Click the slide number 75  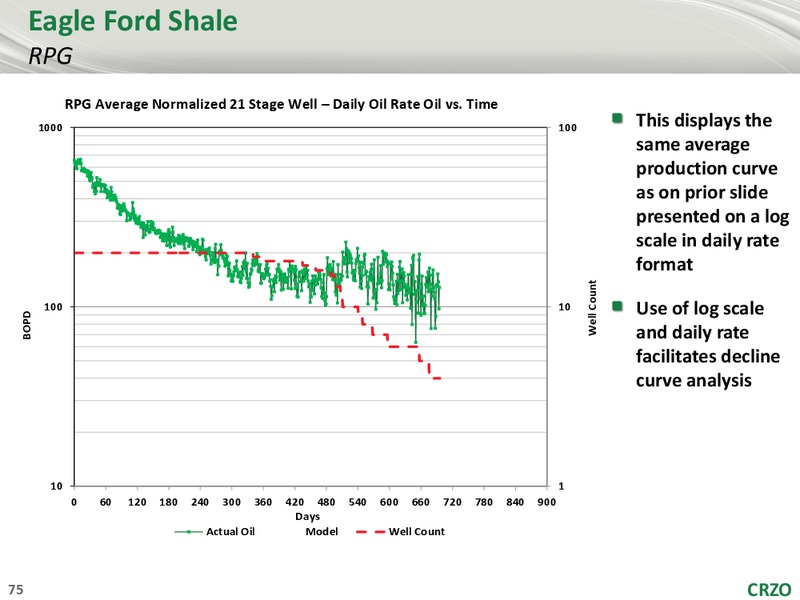(x=16, y=589)
